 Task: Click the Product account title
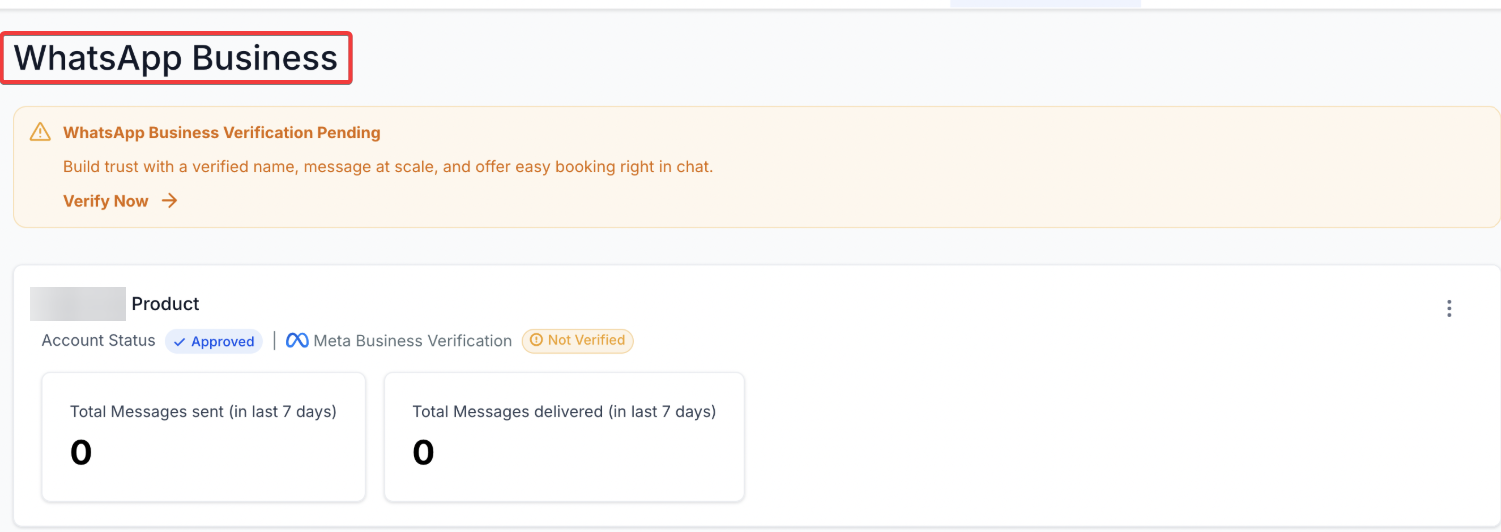coord(166,304)
